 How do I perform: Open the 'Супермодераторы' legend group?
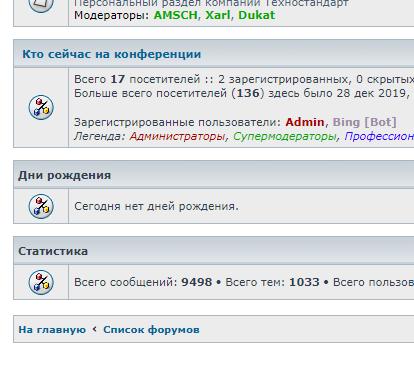285,136
